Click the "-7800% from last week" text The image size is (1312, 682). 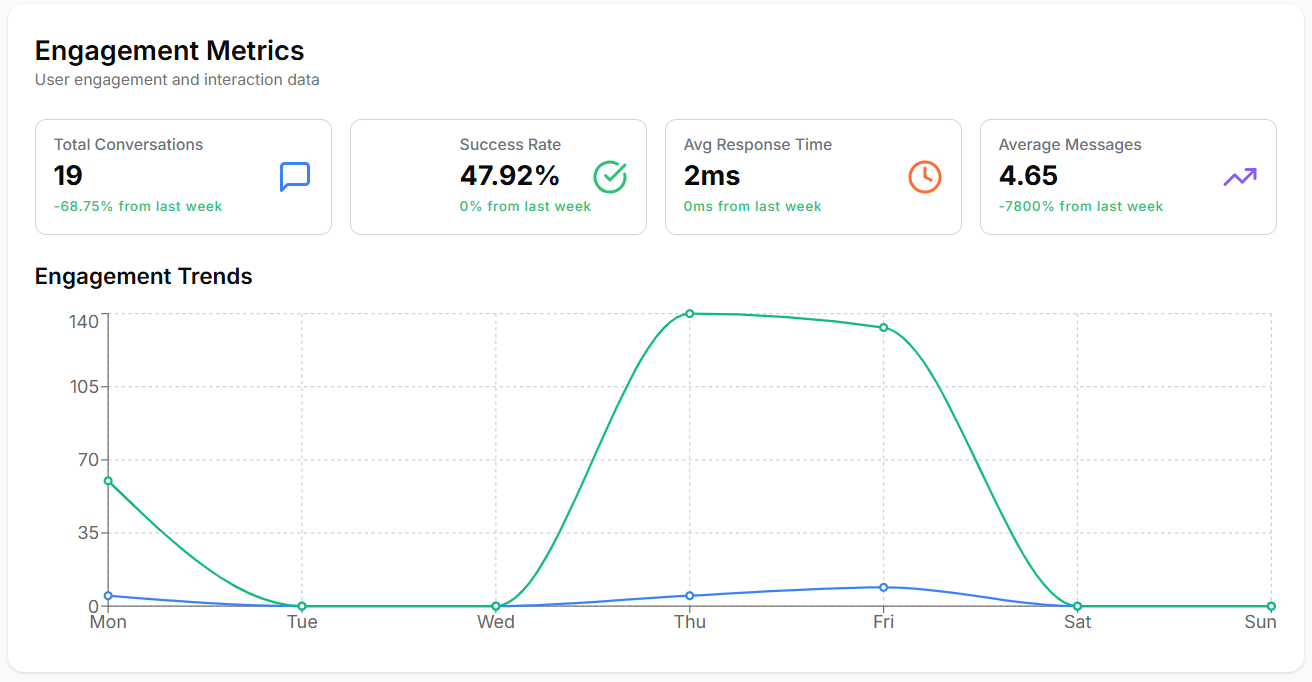(1081, 207)
